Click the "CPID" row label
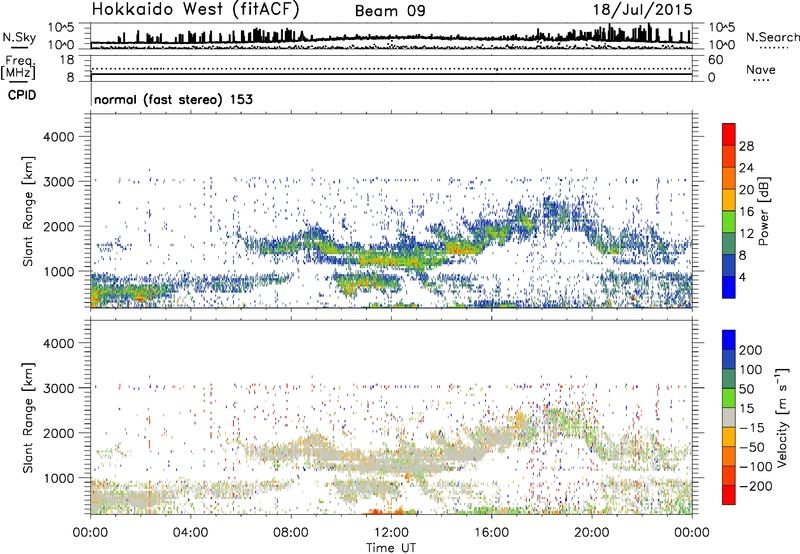 click(x=22, y=95)
